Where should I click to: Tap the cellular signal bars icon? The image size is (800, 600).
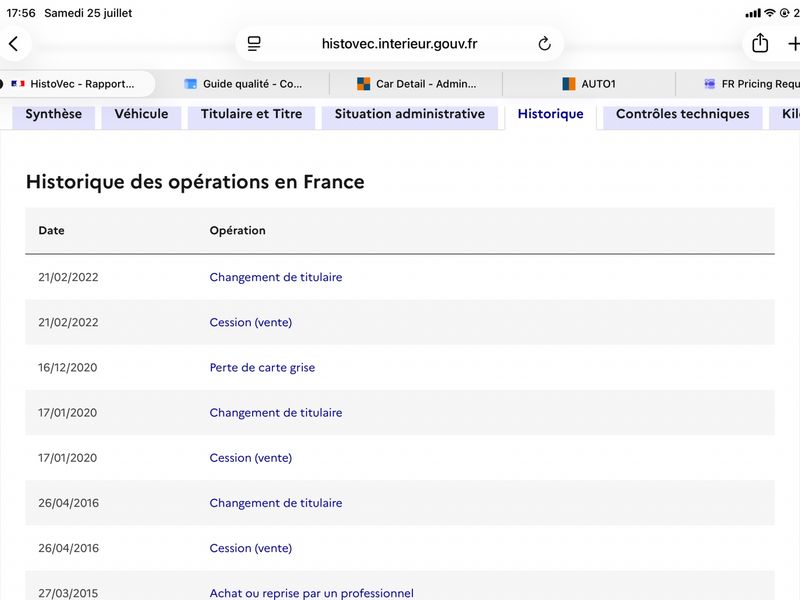(x=753, y=13)
